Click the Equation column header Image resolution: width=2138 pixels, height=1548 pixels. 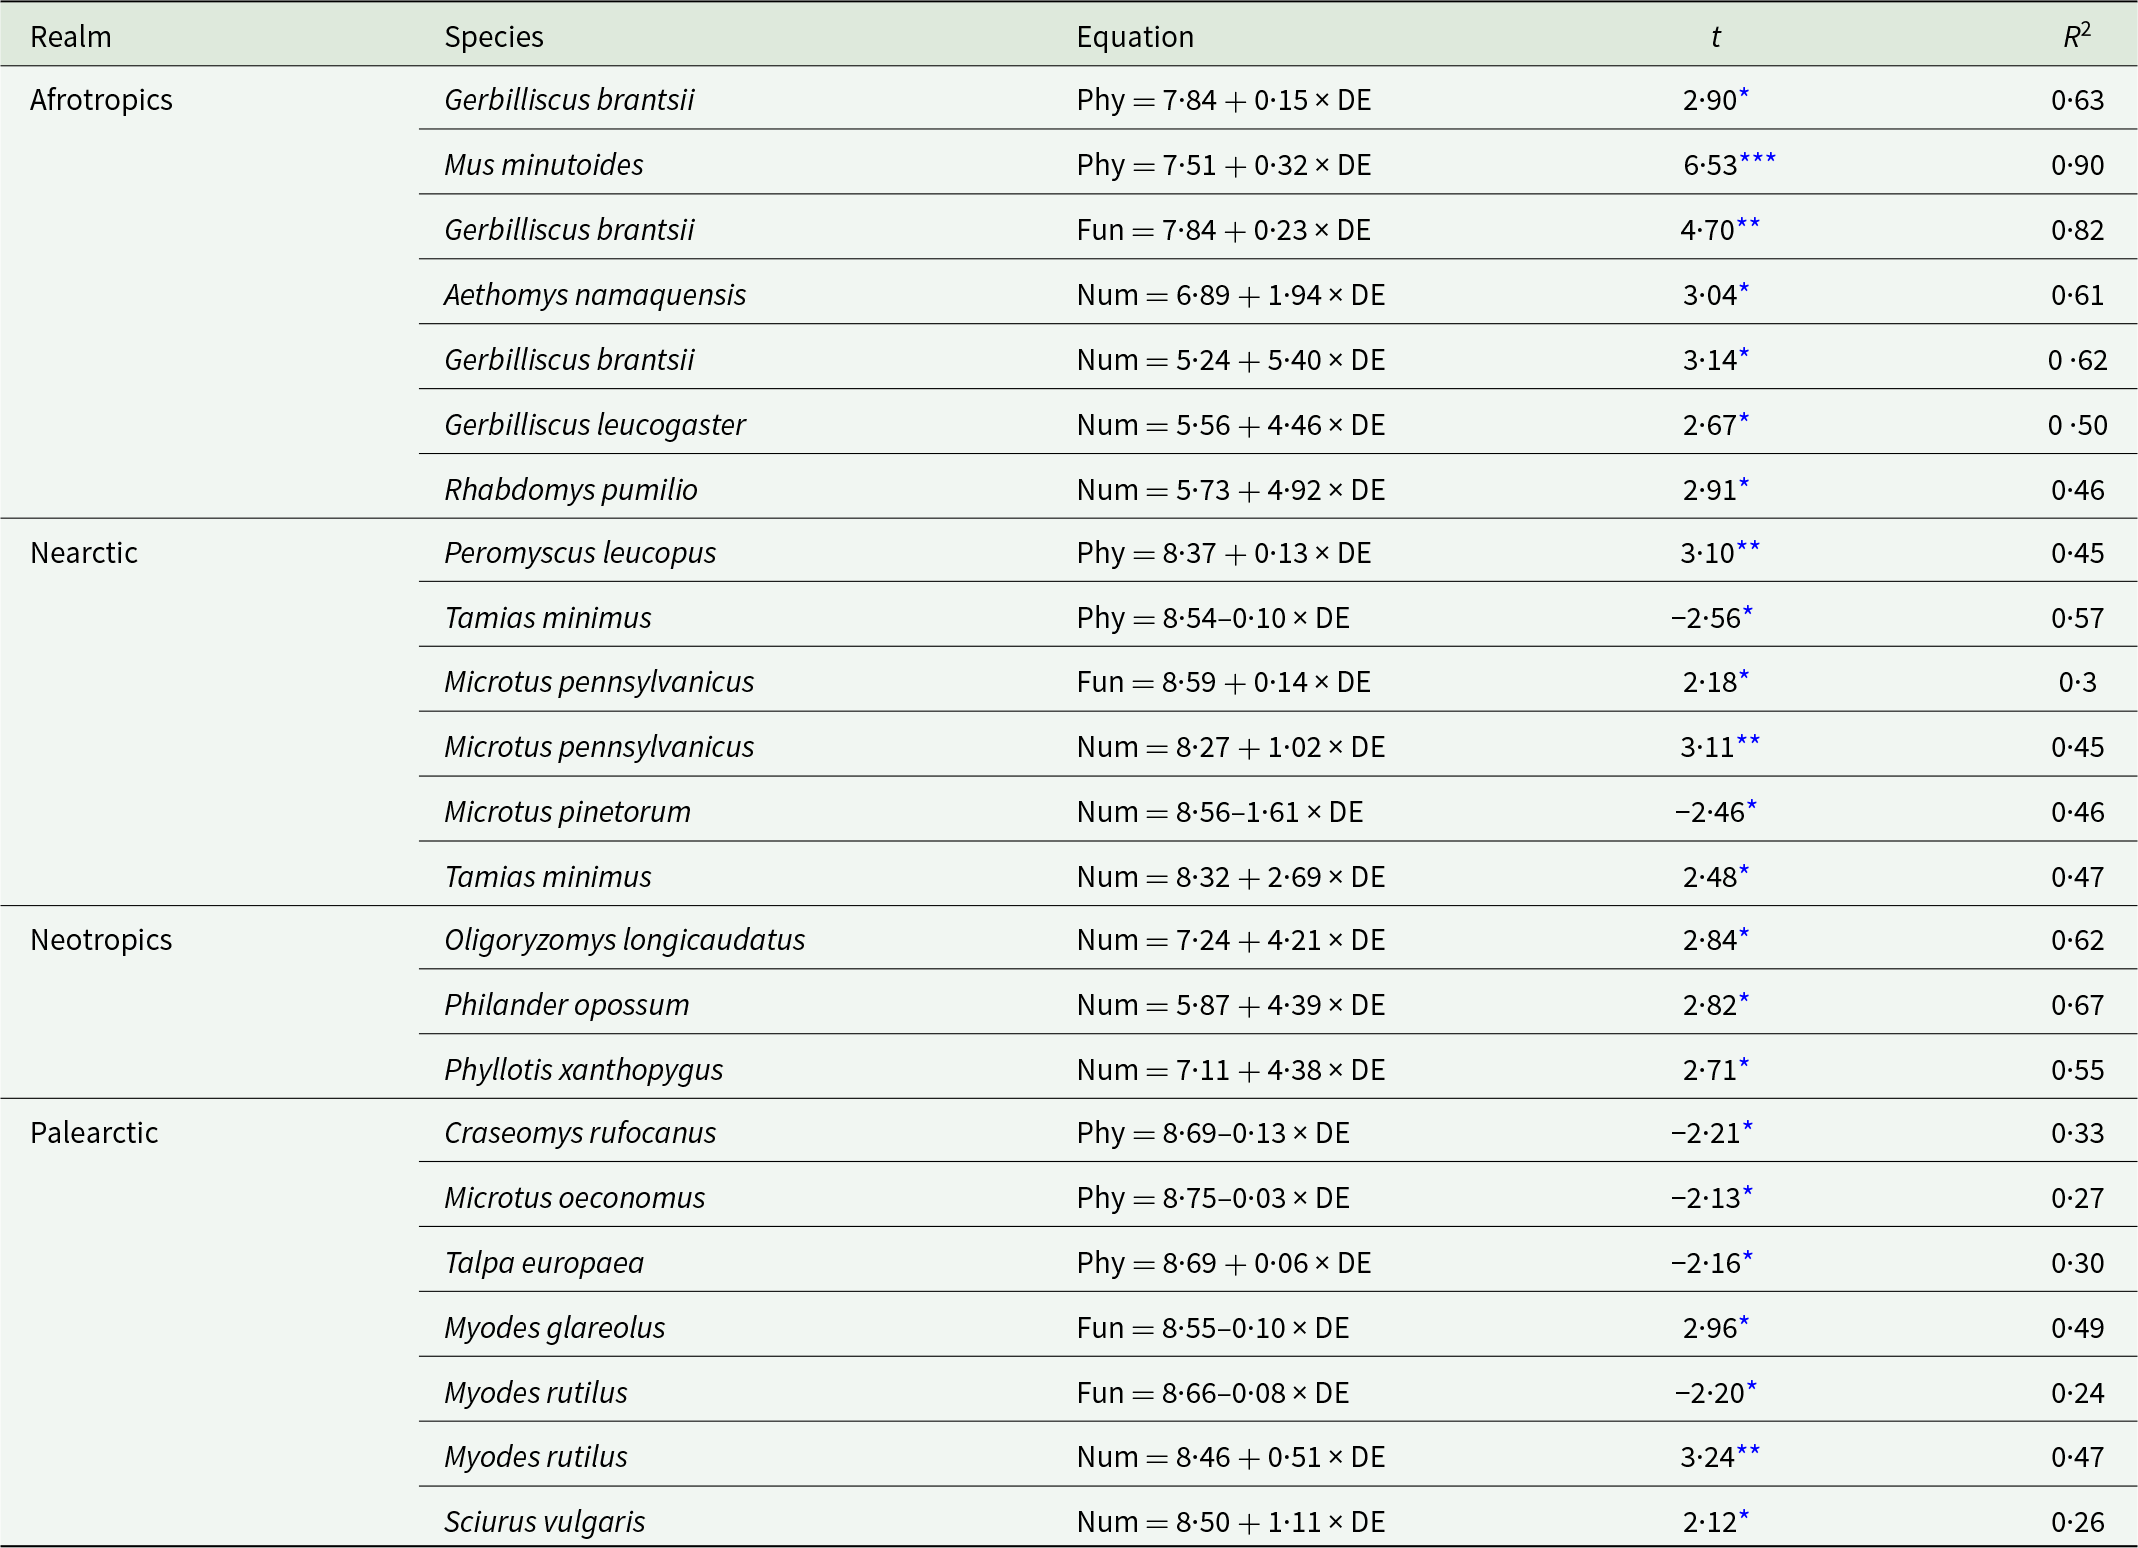[x=1135, y=37]
